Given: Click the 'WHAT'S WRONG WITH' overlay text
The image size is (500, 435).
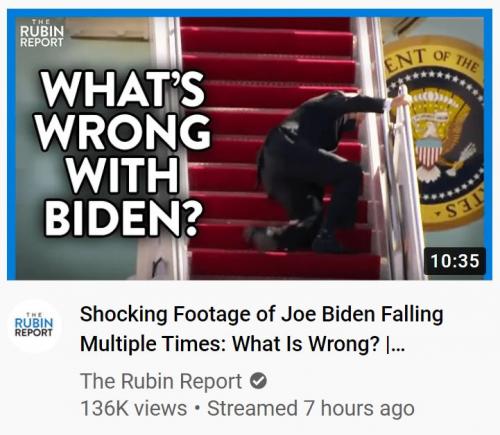Looking at the screenshot, I should (123, 132).
